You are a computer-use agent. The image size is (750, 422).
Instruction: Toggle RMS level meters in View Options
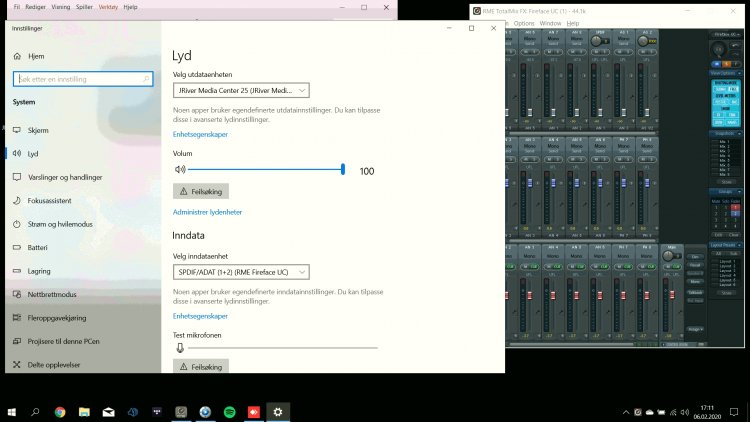point(734,102)
